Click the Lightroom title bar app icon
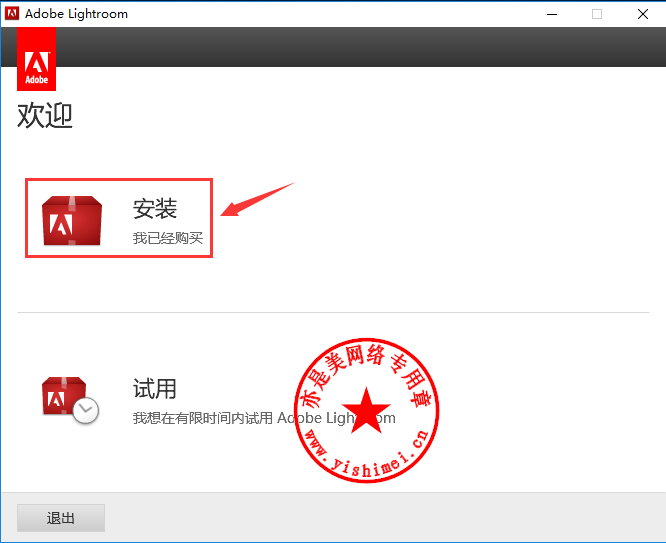Viewport: 666px width, 543px height. point(12,14)
